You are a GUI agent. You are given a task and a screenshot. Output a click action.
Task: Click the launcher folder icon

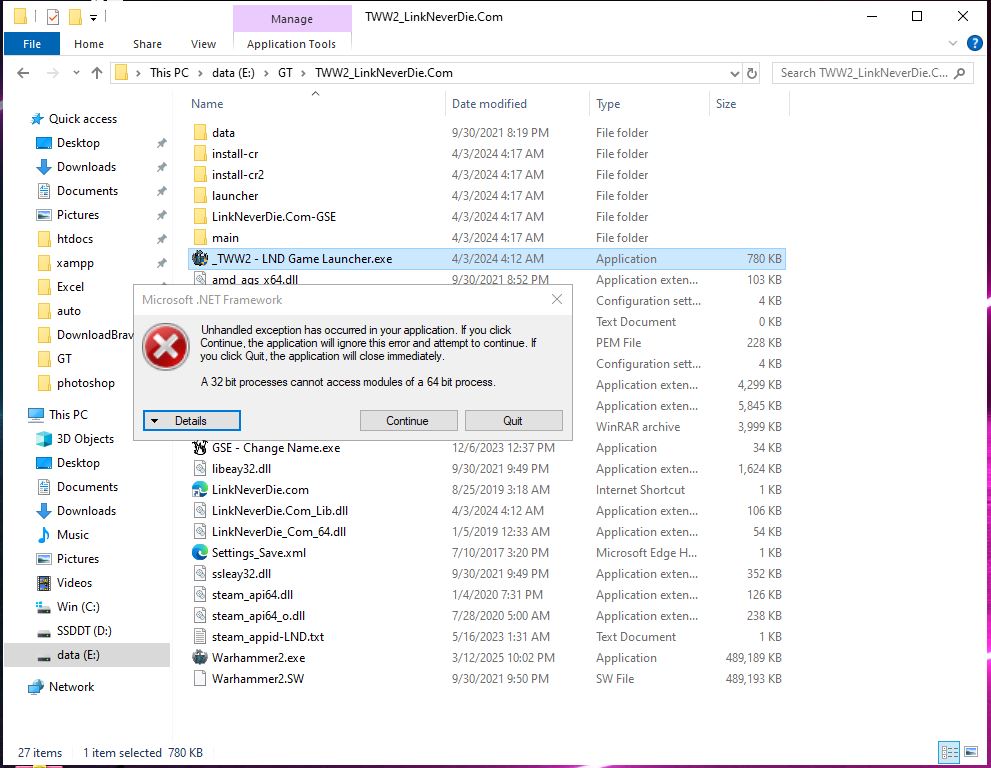[x=200, y=195]
